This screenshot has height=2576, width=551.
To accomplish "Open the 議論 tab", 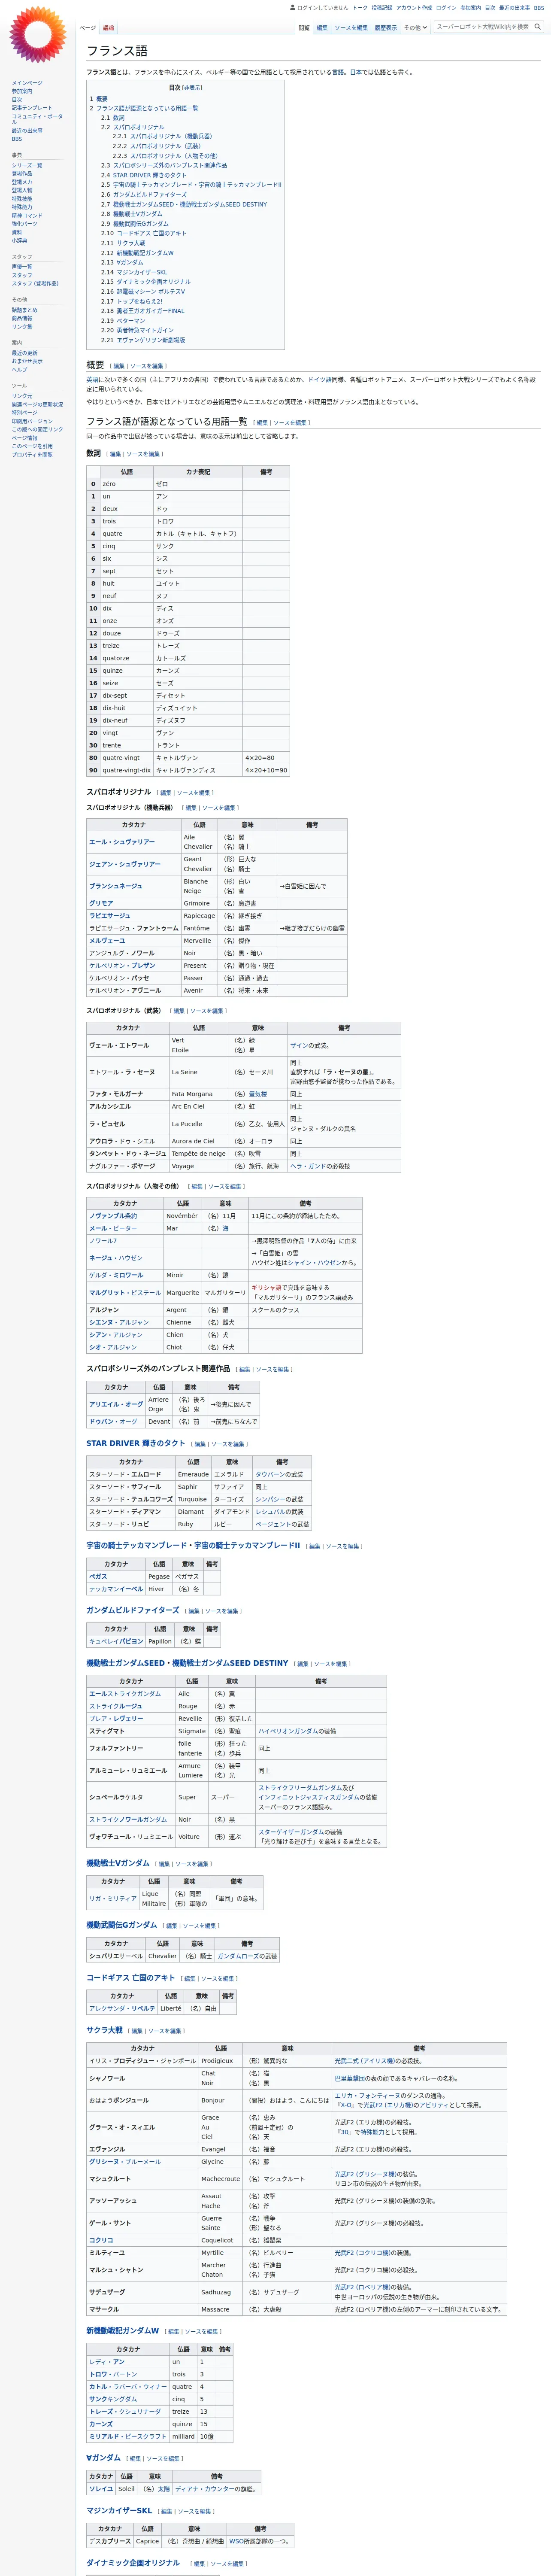I will 108,28.
